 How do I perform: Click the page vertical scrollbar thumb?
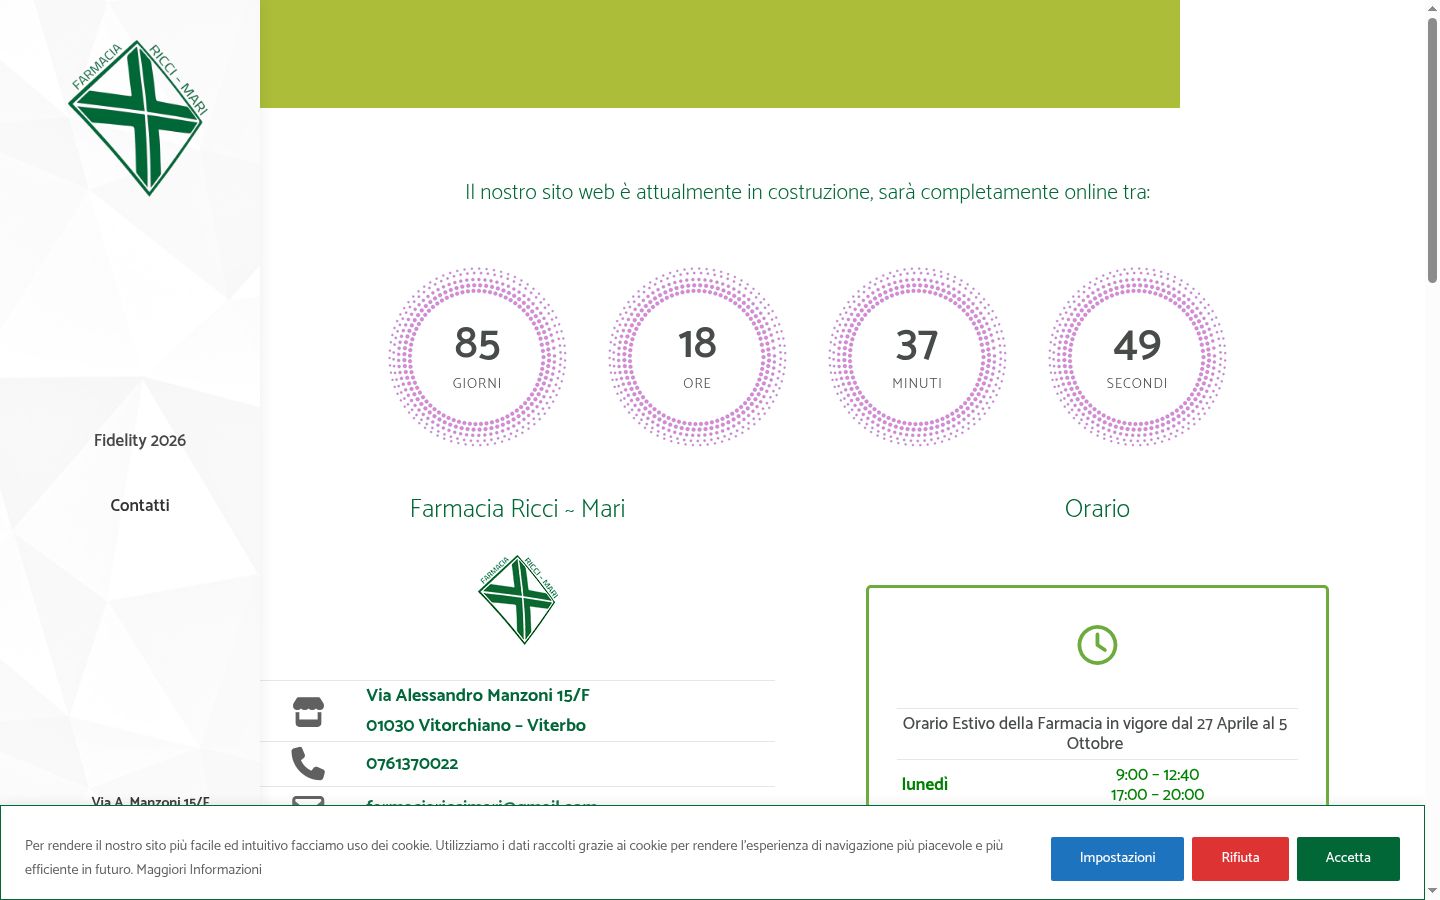[x=1432, y=150]
